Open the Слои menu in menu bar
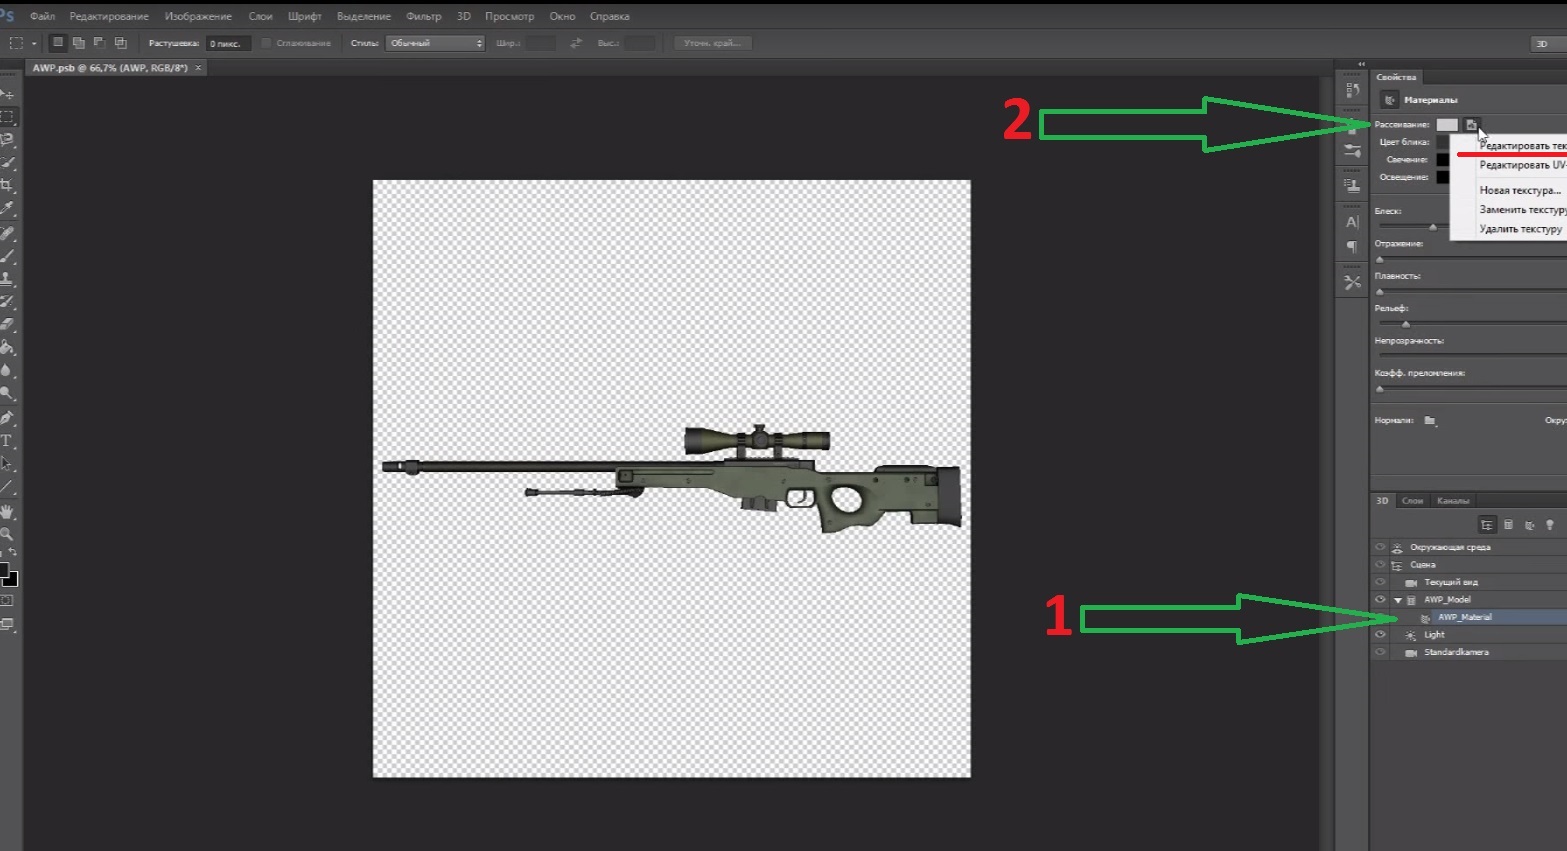 click(x=260, y=16)
